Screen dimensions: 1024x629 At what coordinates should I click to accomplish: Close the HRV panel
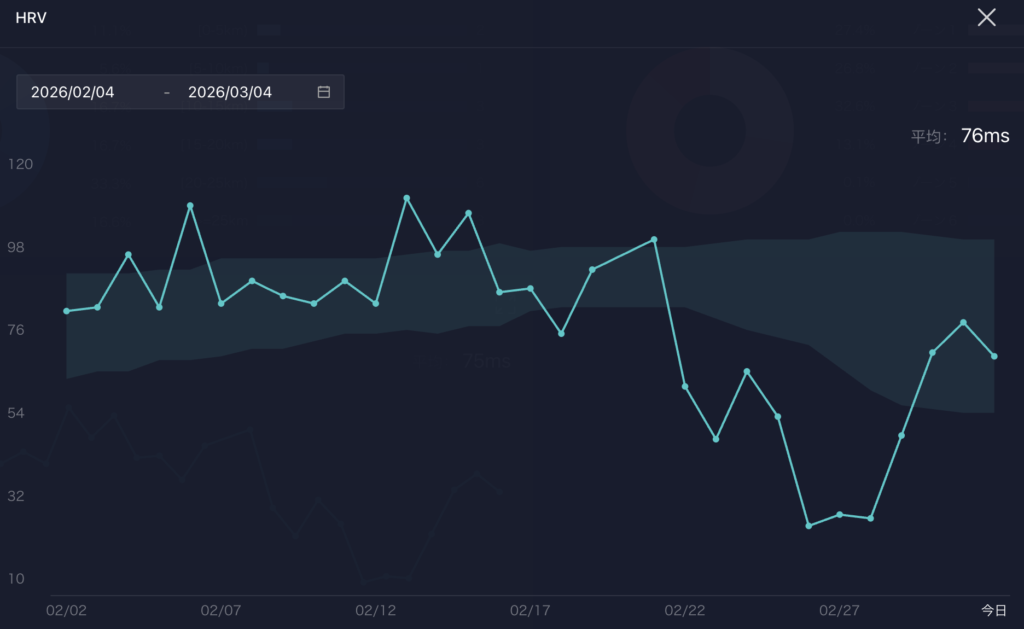986,18
